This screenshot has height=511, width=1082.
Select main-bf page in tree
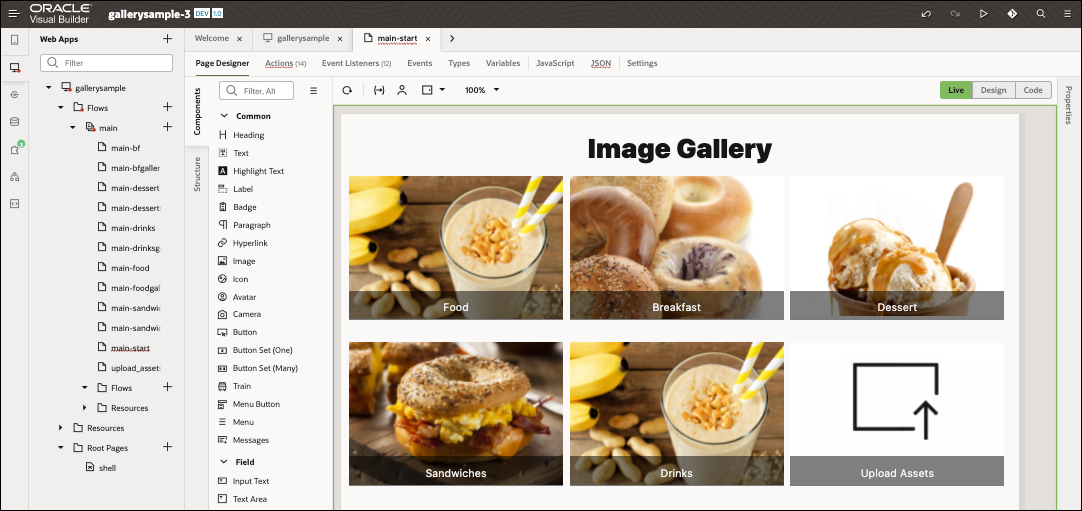pyautogui.click(x=126, y=148)
